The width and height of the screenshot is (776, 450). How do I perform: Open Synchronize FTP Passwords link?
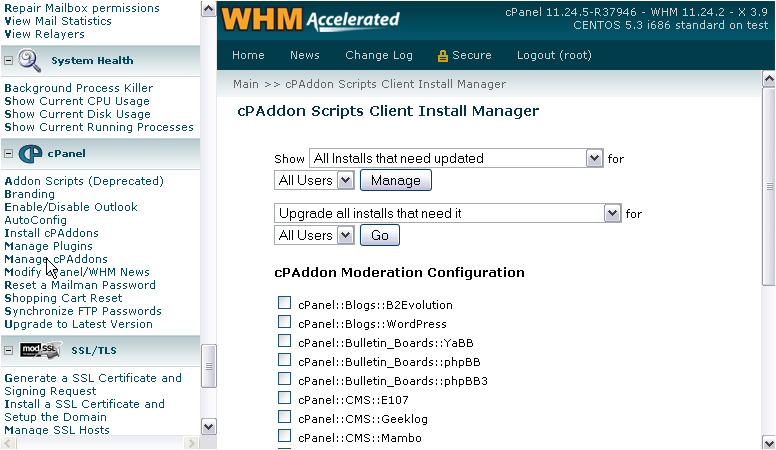(x=83, y=311)
